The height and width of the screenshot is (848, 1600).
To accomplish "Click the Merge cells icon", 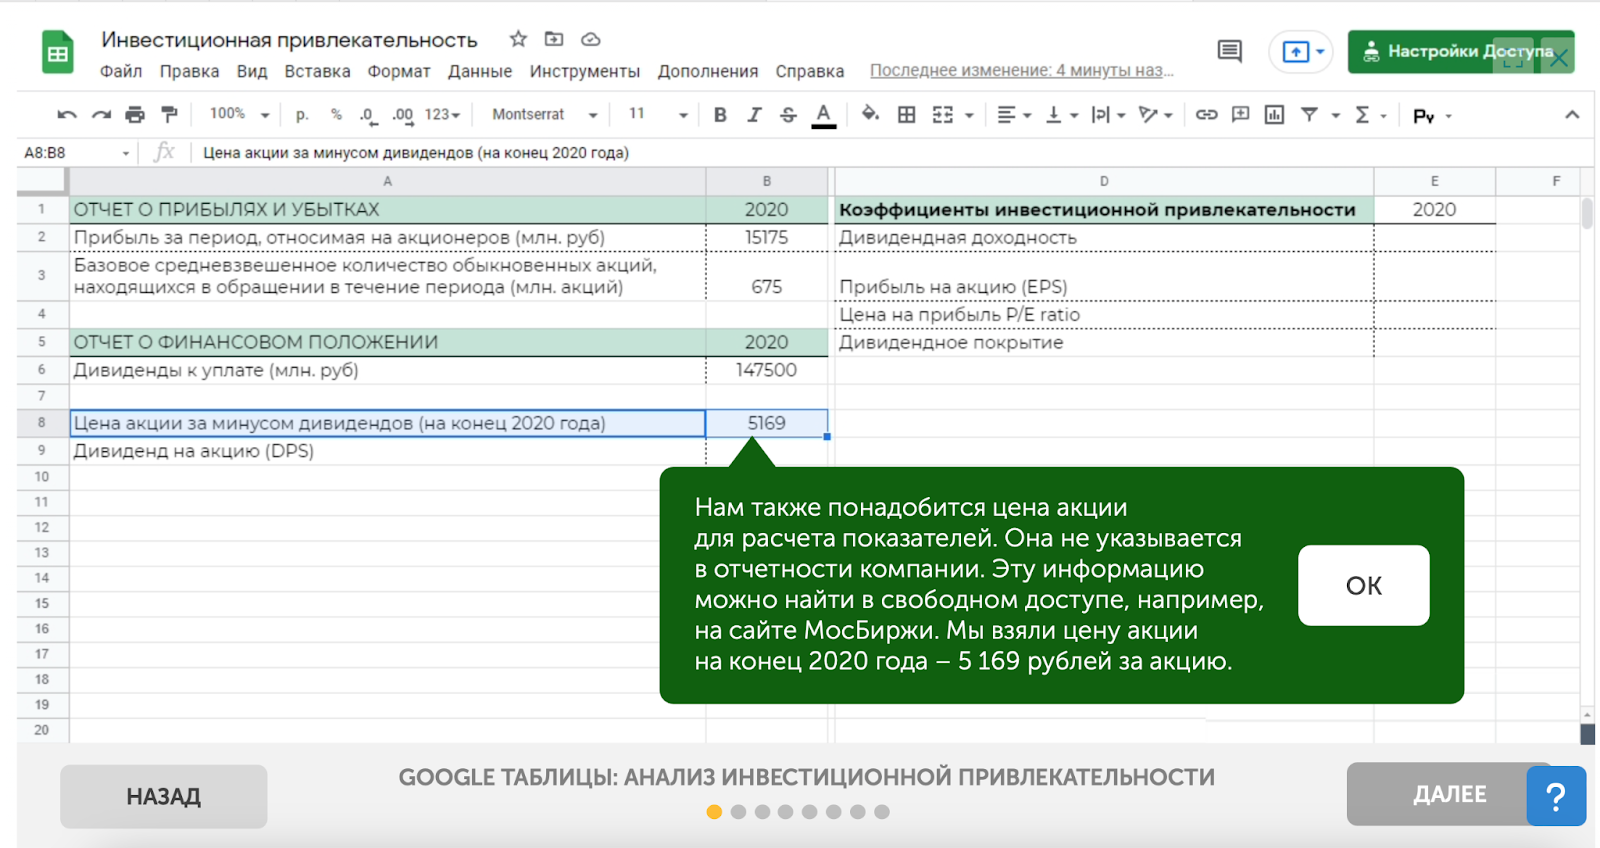I will 943,115.
